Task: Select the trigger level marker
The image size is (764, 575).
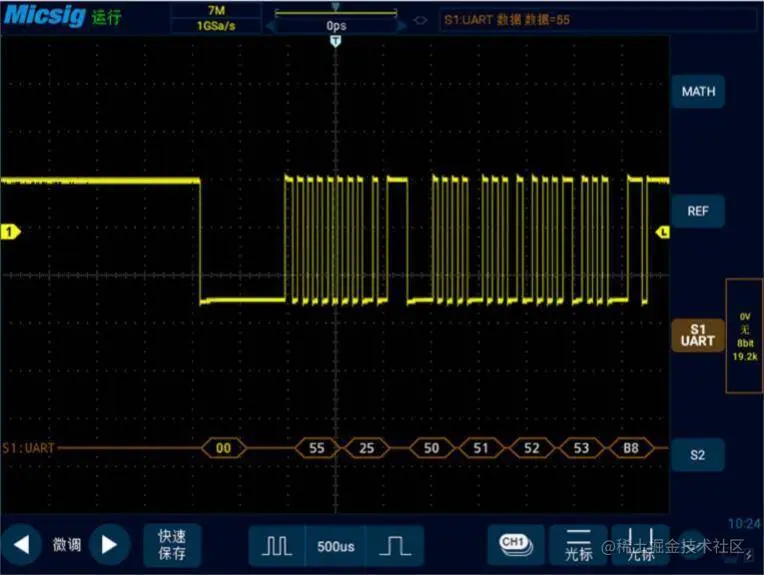Action: (x=663, y=232)
